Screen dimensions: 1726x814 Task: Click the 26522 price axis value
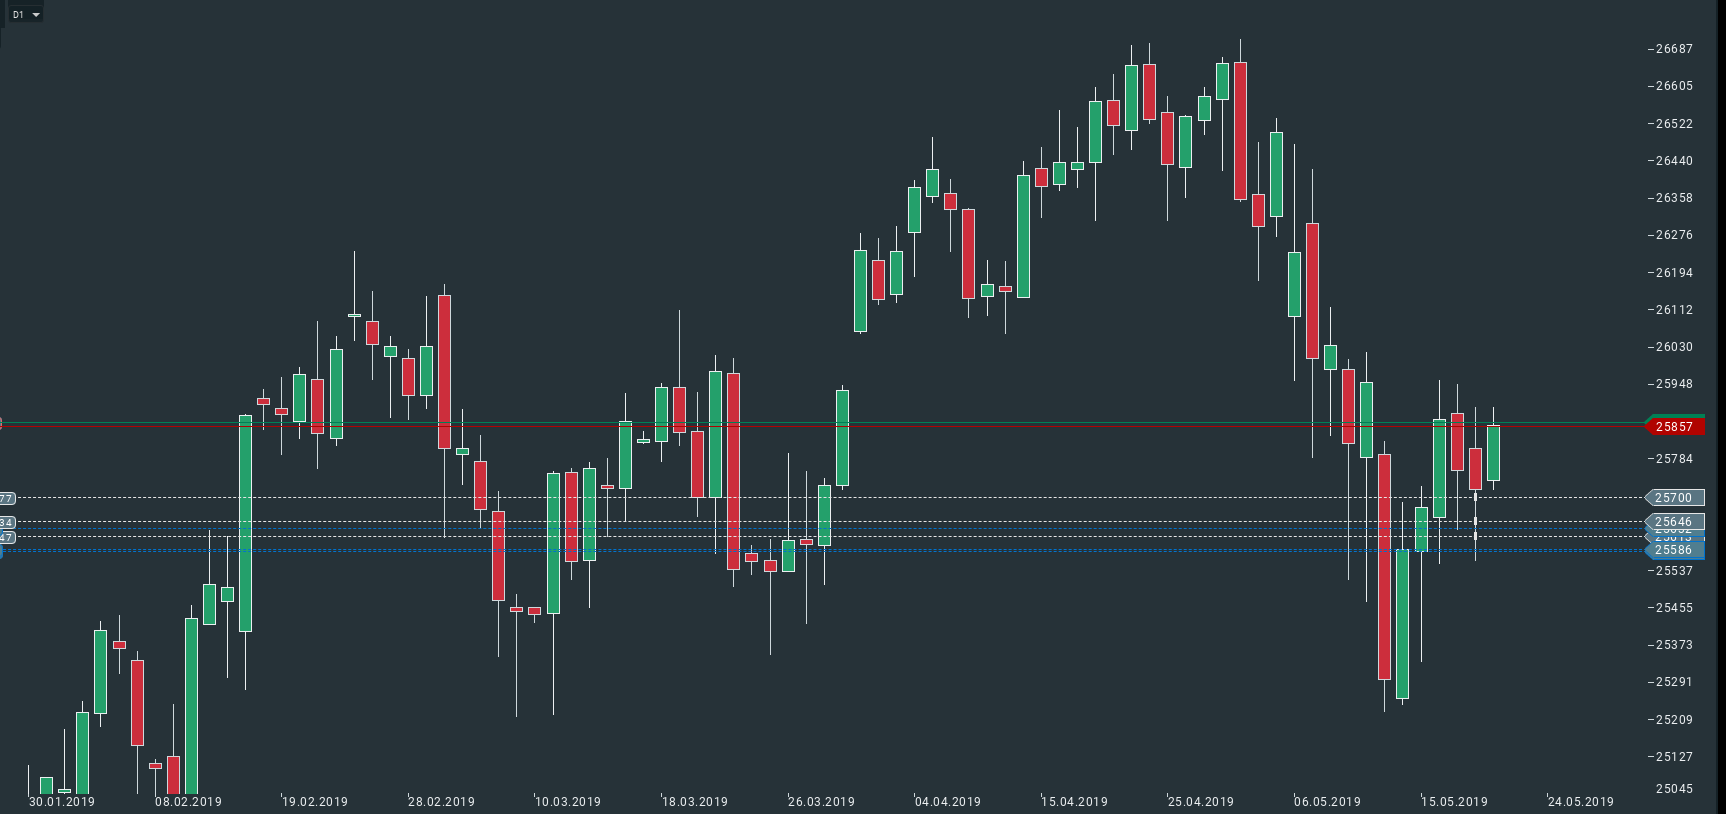(1675, 124)
